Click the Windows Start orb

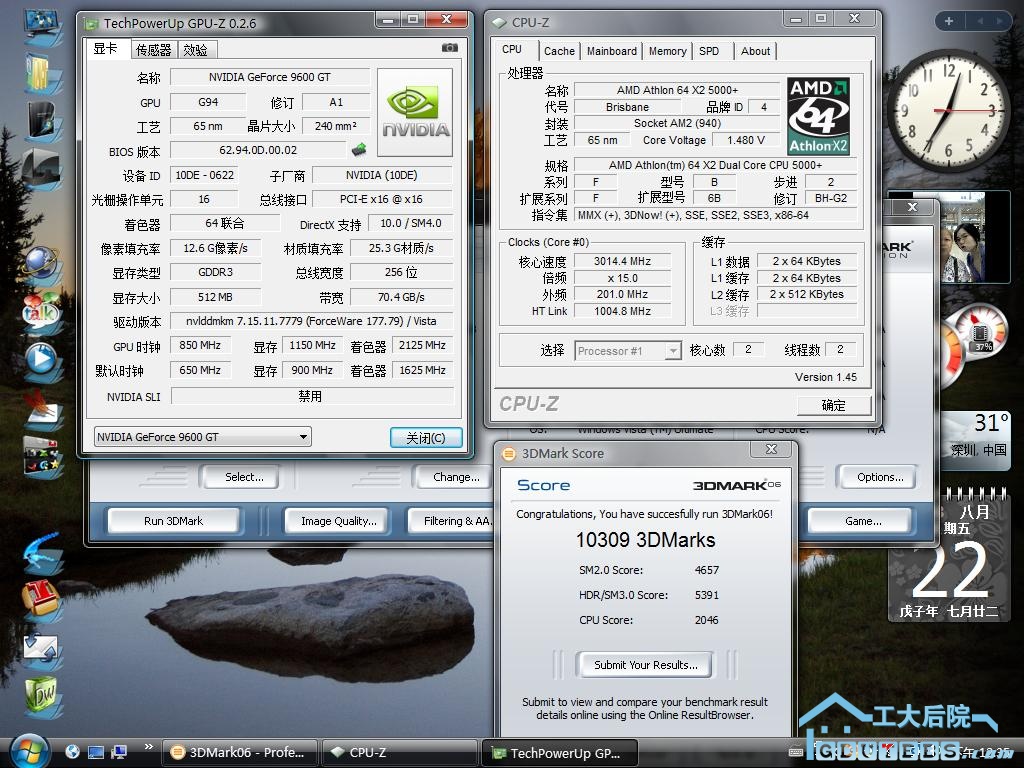pyautogui.click(x=29, y=750)
